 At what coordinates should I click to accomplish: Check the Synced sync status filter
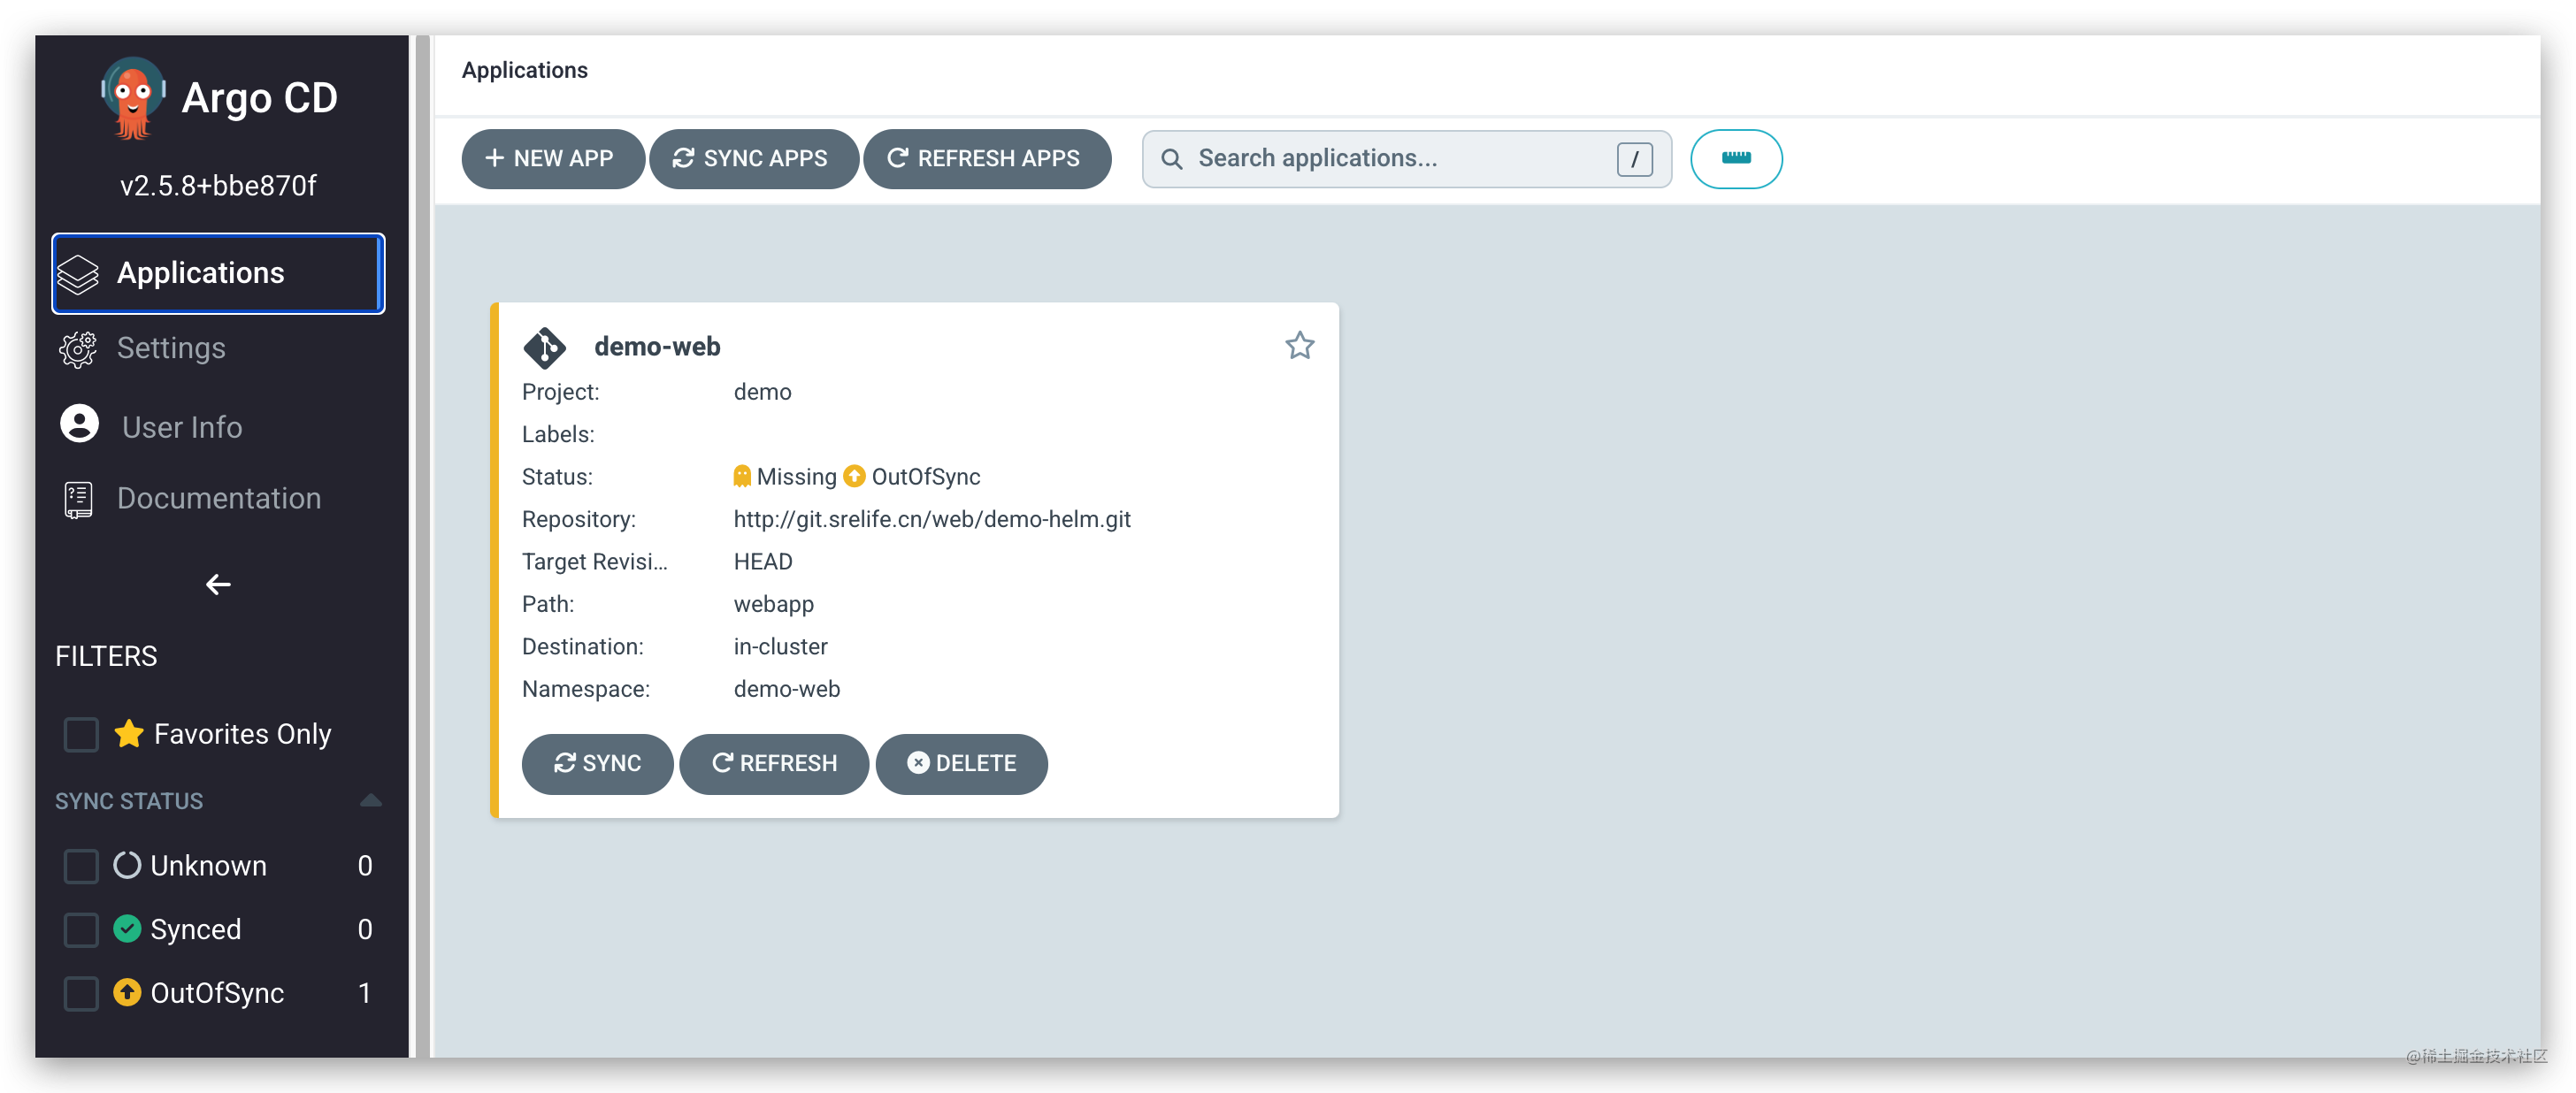(x=81, y=929)
